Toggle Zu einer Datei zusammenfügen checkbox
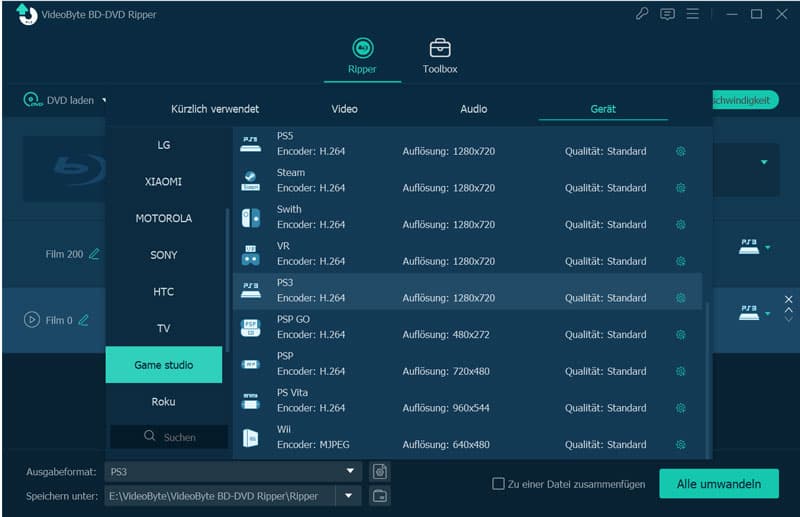800x517 pixels. pyautogui.click(x=498, y=483)
